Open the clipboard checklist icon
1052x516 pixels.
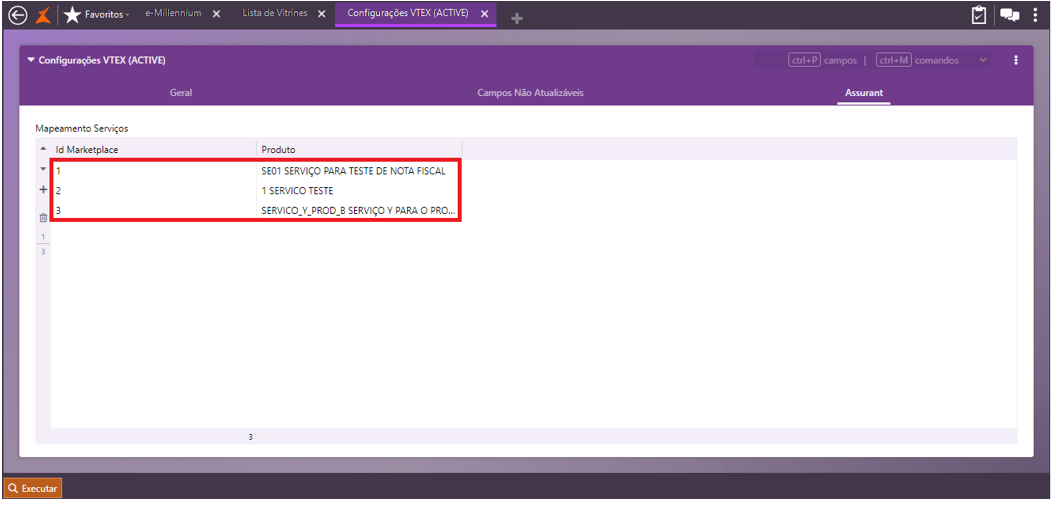click(979, 15)
